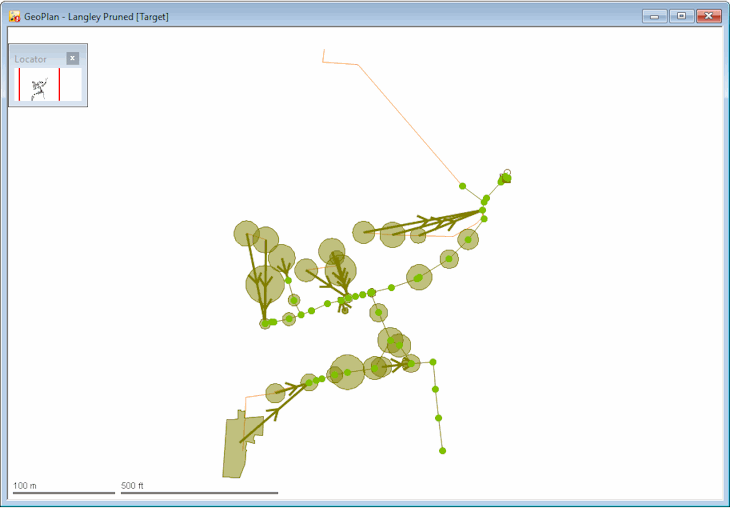Screen dimensions: 730x508
Task: Click the GeoPlan - Langley Pruned [Target] title text
Action: click(96, 17)
